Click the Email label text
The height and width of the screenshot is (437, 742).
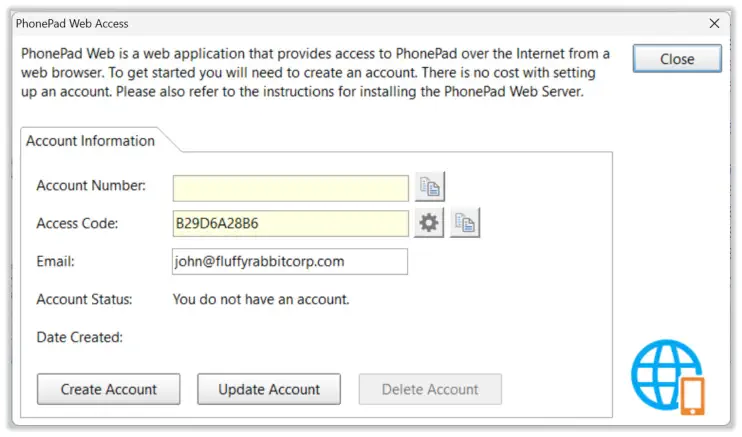pos(55,261)
